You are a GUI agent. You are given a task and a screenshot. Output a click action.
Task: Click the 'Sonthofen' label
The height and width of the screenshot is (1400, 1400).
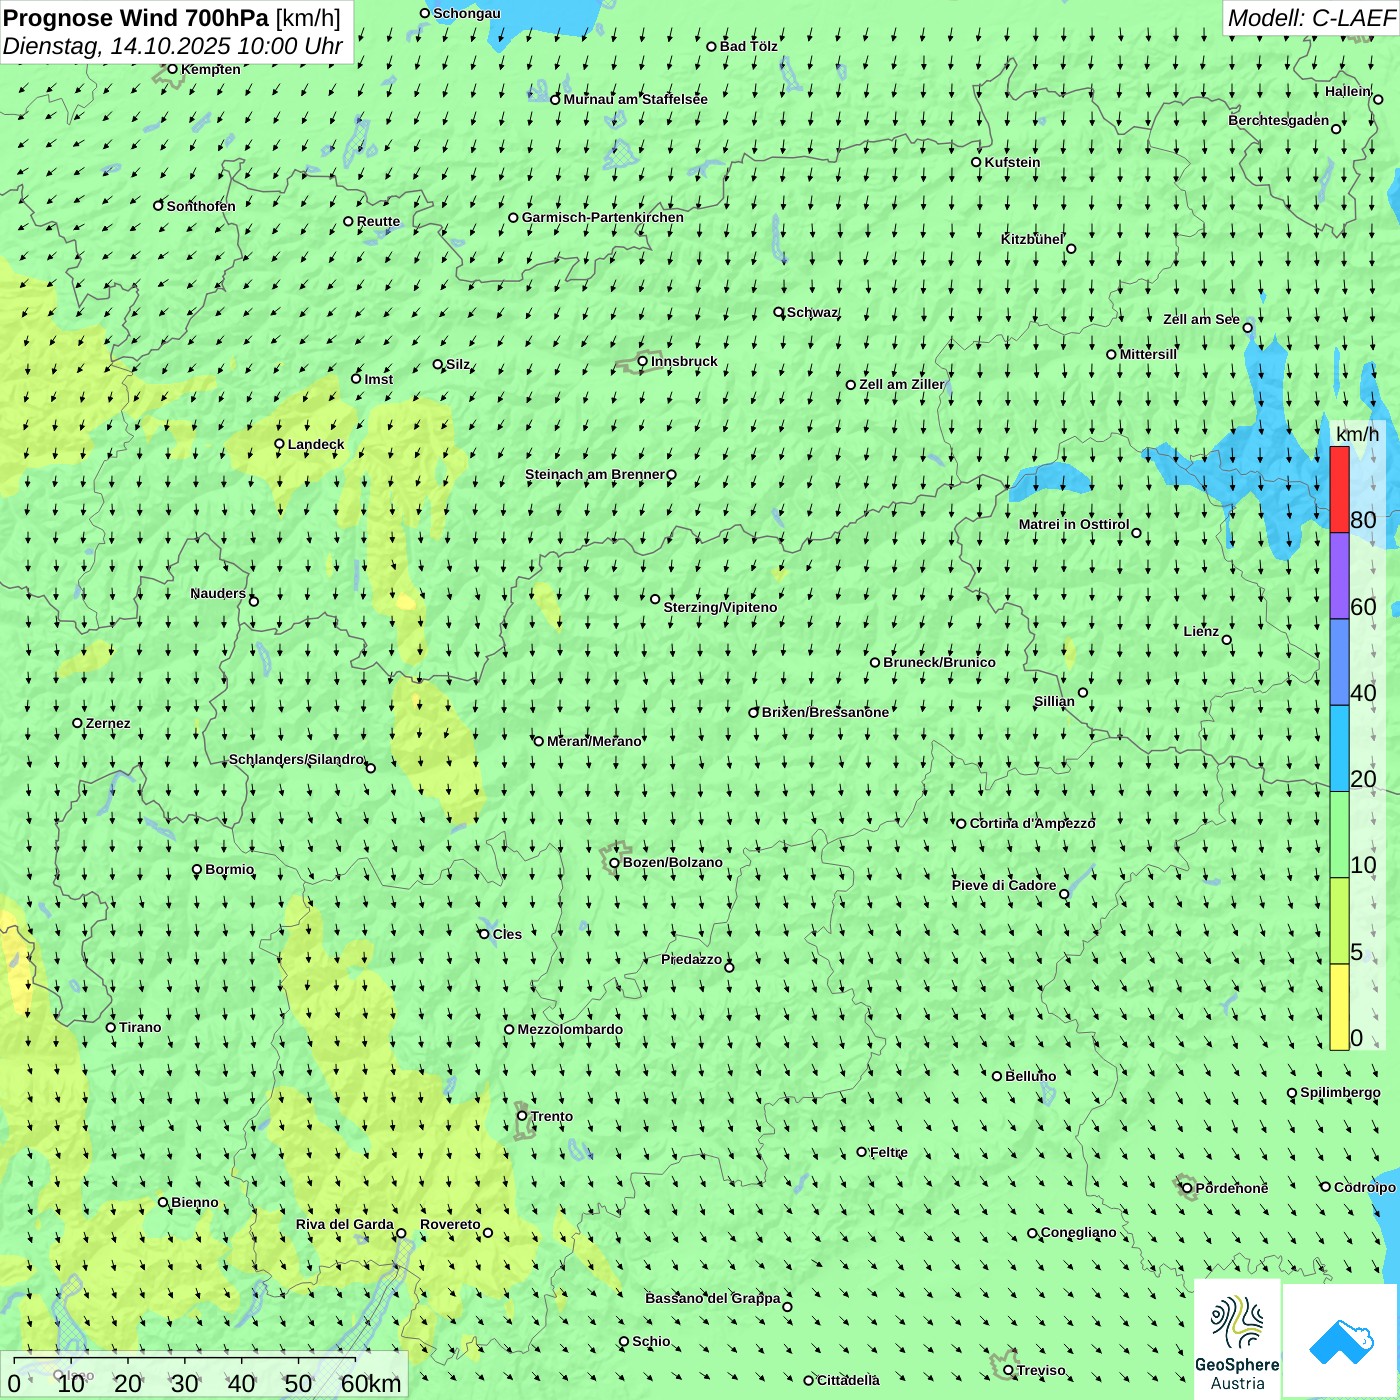[201, 206]
